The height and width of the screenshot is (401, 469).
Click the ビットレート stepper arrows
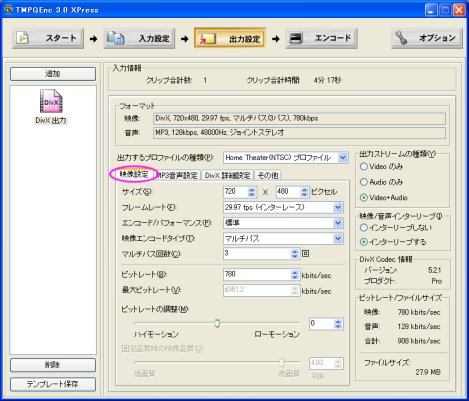294,275
